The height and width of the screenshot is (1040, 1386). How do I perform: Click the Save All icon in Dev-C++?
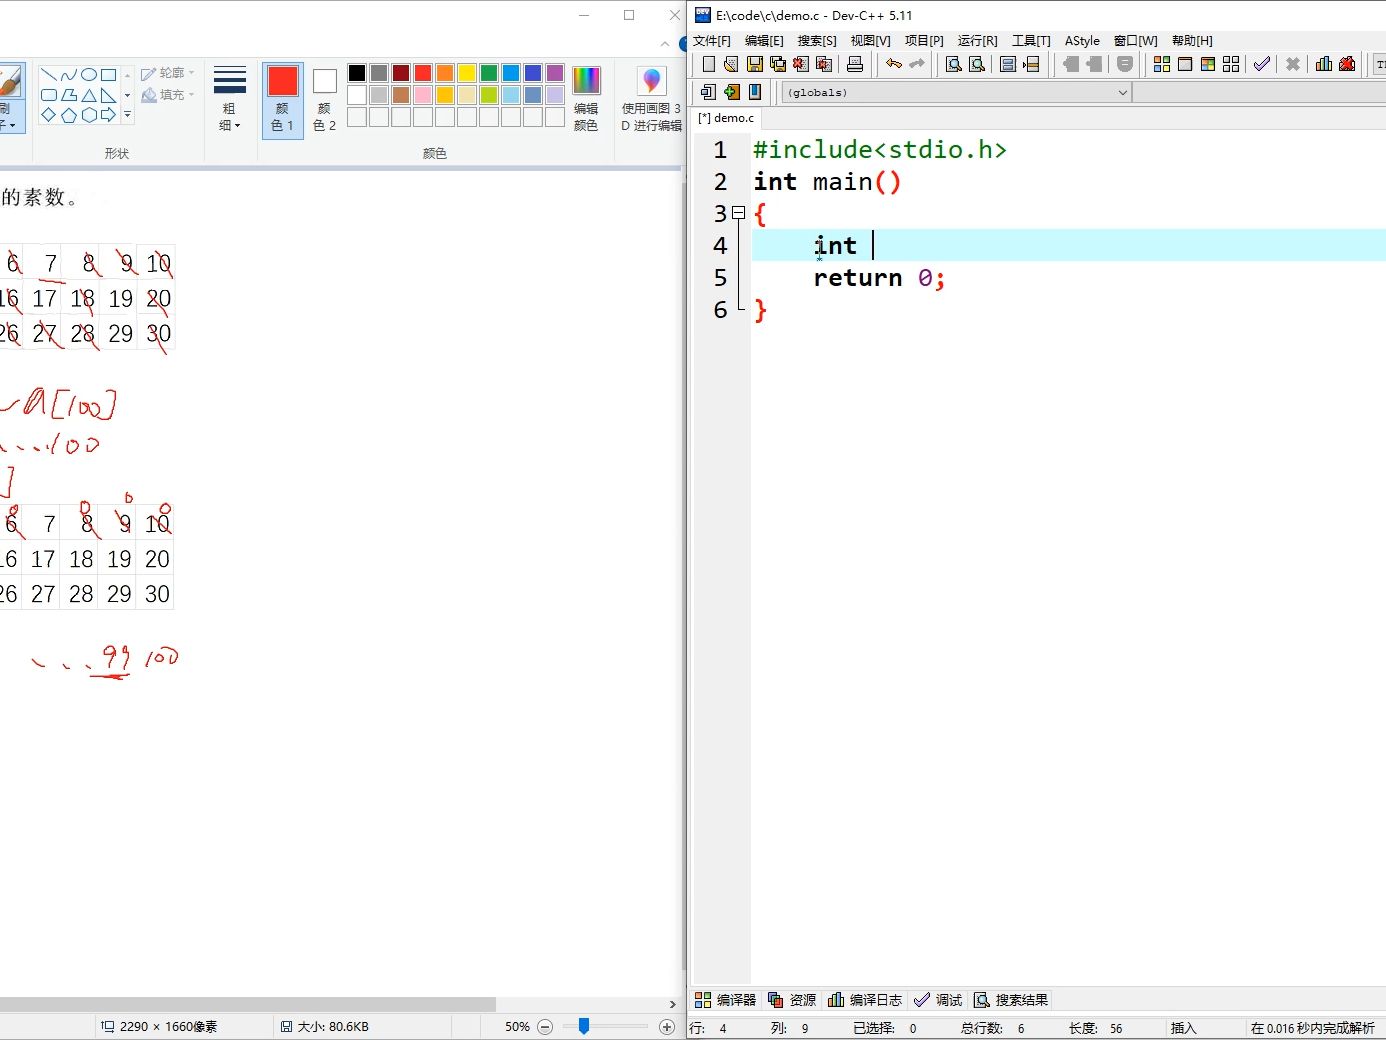pos(778,64)
